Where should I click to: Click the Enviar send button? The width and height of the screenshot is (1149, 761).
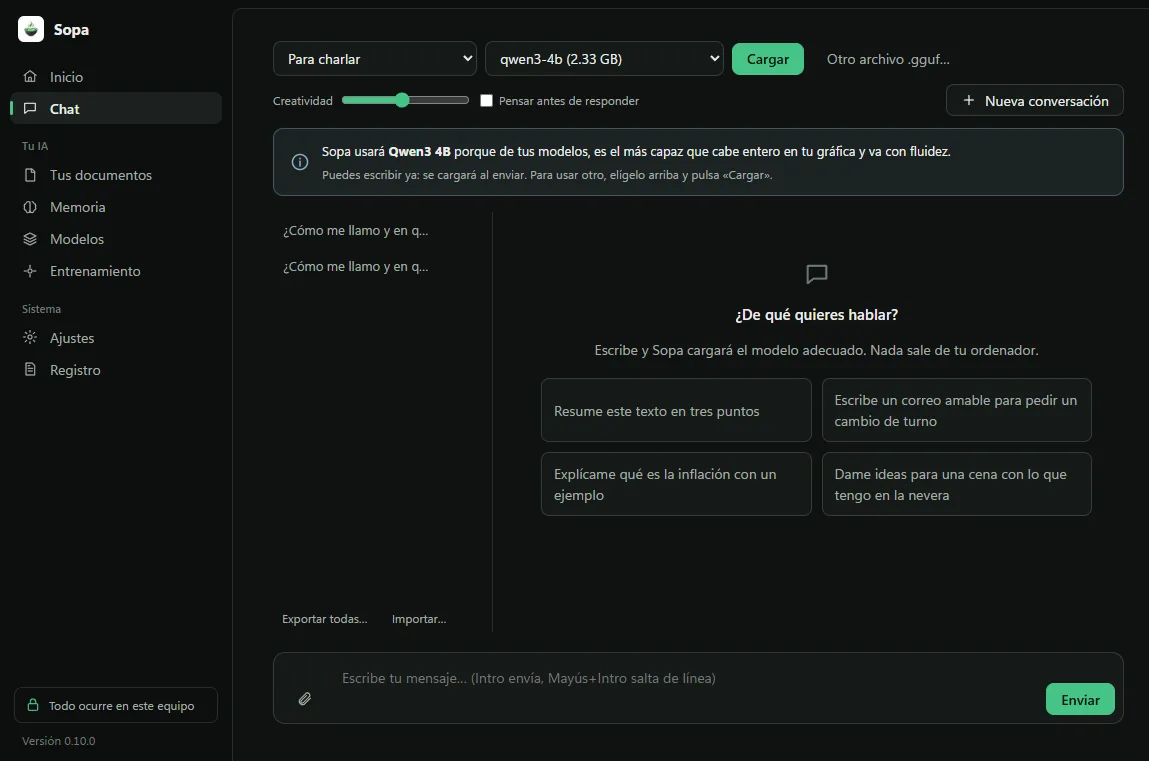[x=1080, y=699]
